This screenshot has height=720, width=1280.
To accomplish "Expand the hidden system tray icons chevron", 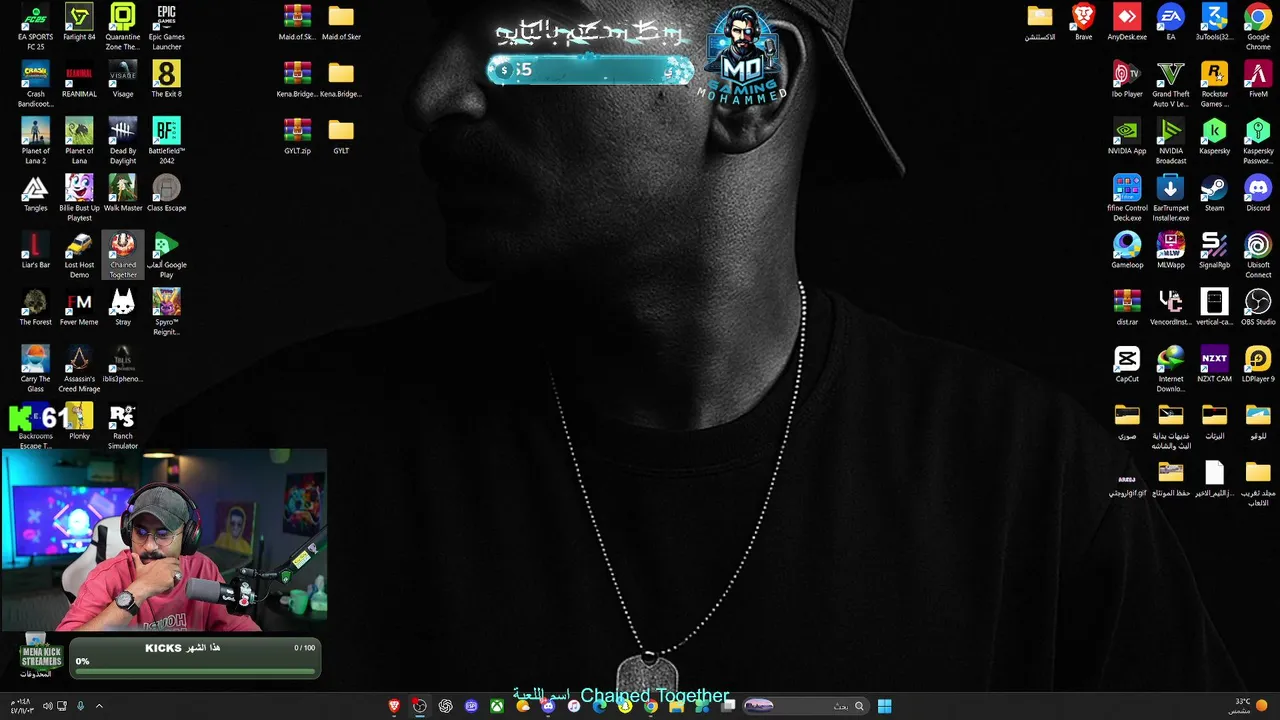I will point(99,706).
